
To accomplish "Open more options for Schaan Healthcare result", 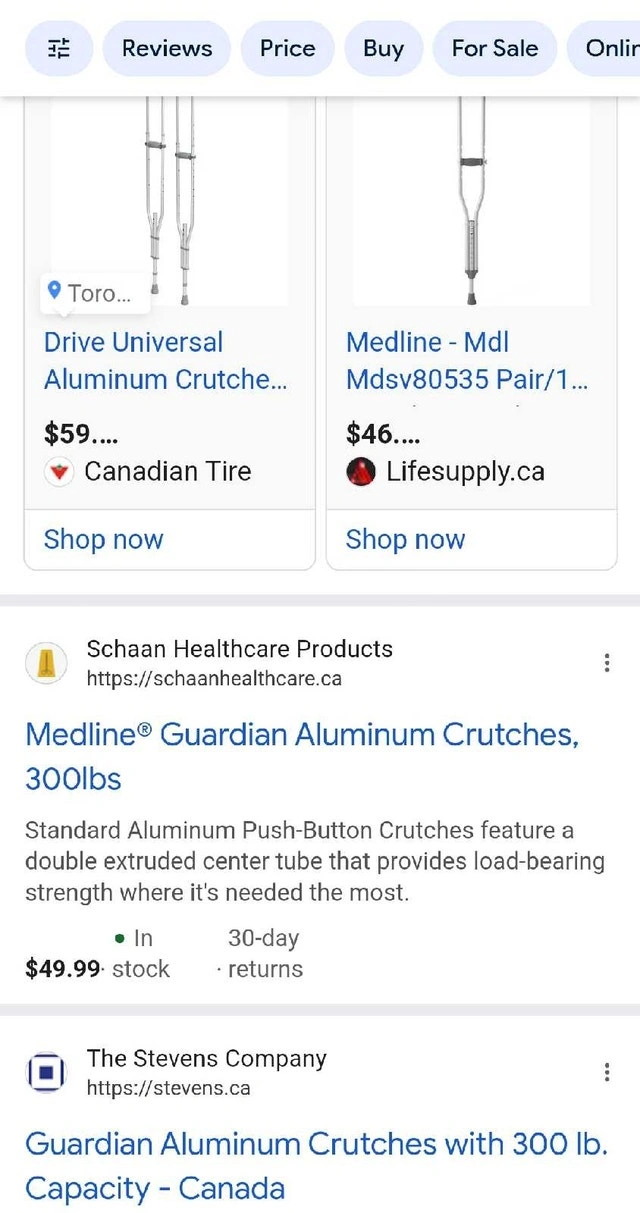I will click(x=606, y=663).
